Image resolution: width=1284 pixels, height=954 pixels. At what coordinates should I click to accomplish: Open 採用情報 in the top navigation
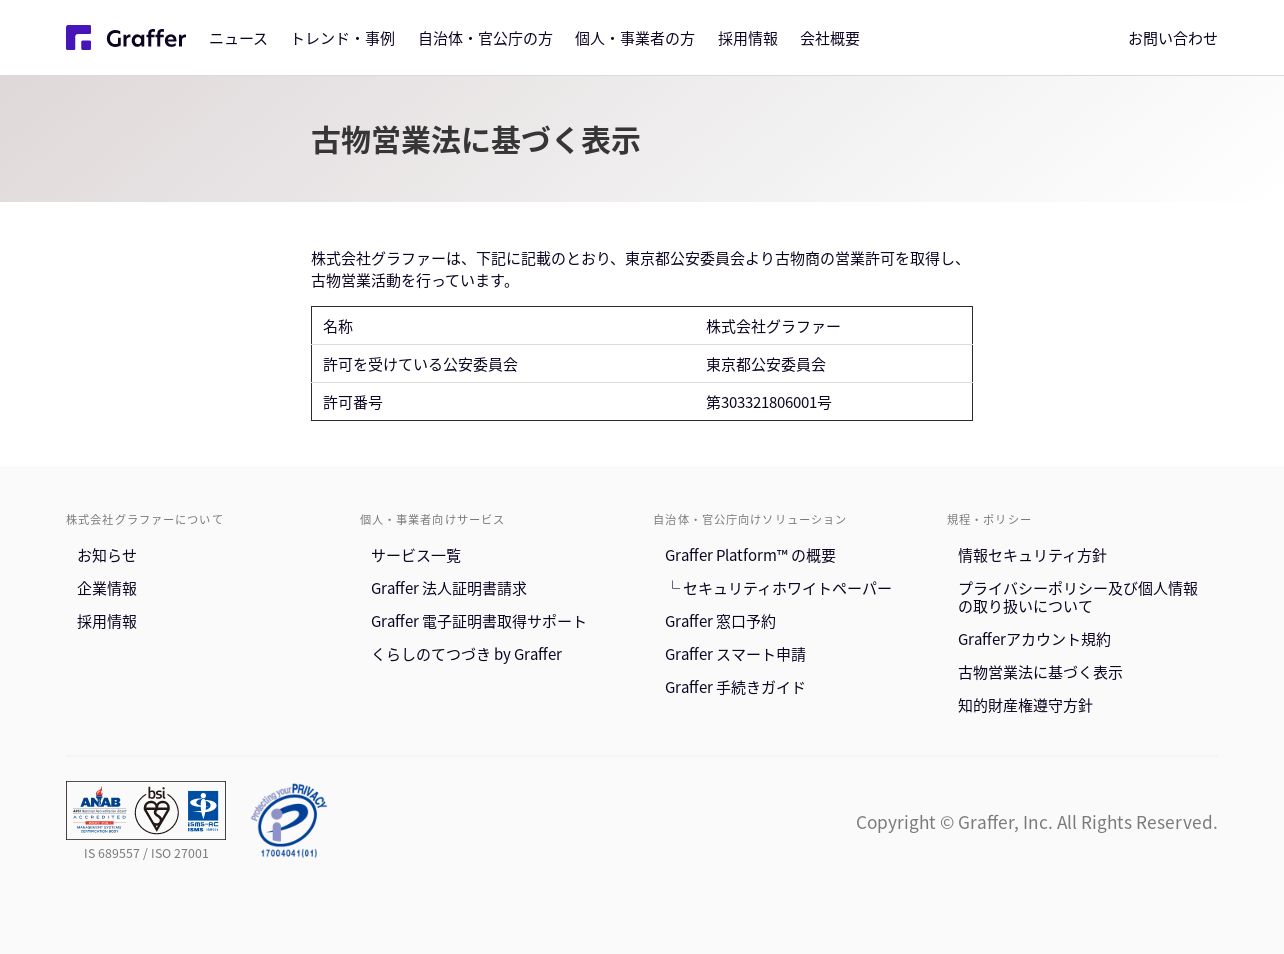click(748, 38)
